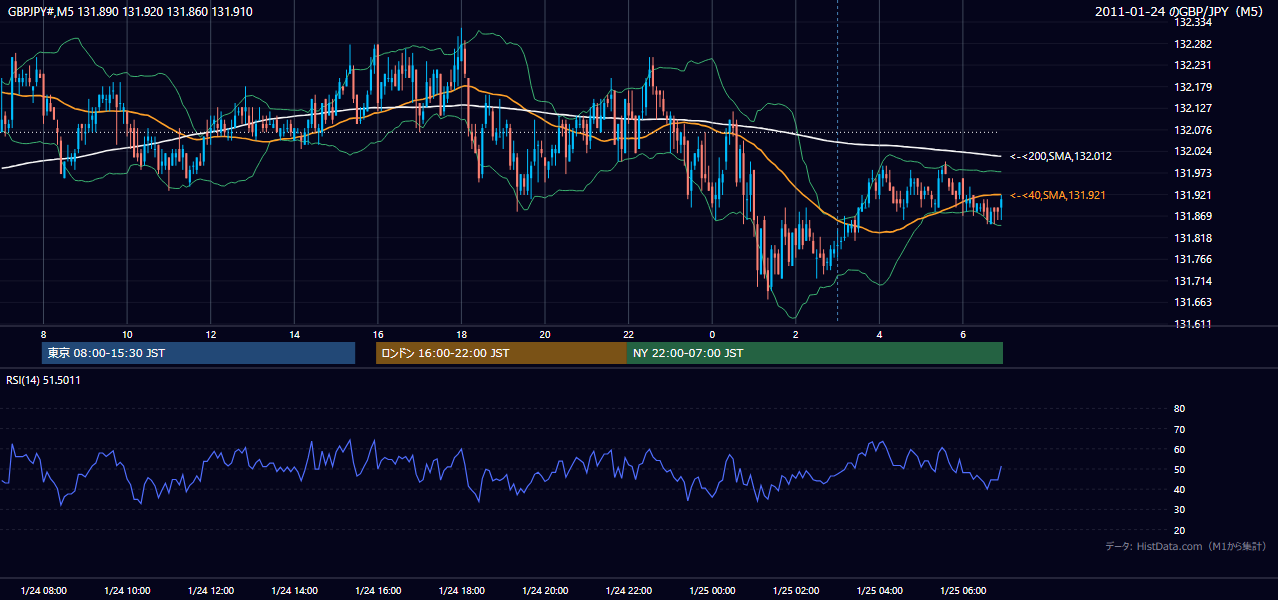
Task: Click the HistData.com data source credit
Action: pyautogui.click(x=1186, y=546)
